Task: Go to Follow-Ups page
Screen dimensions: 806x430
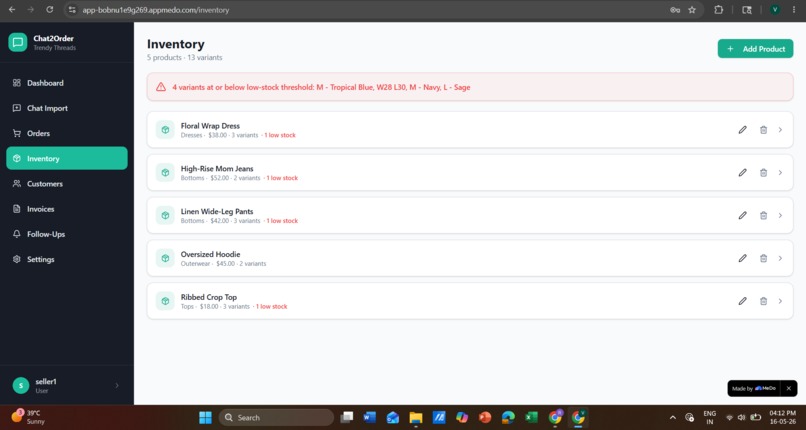Action: [x=67, y=234]
